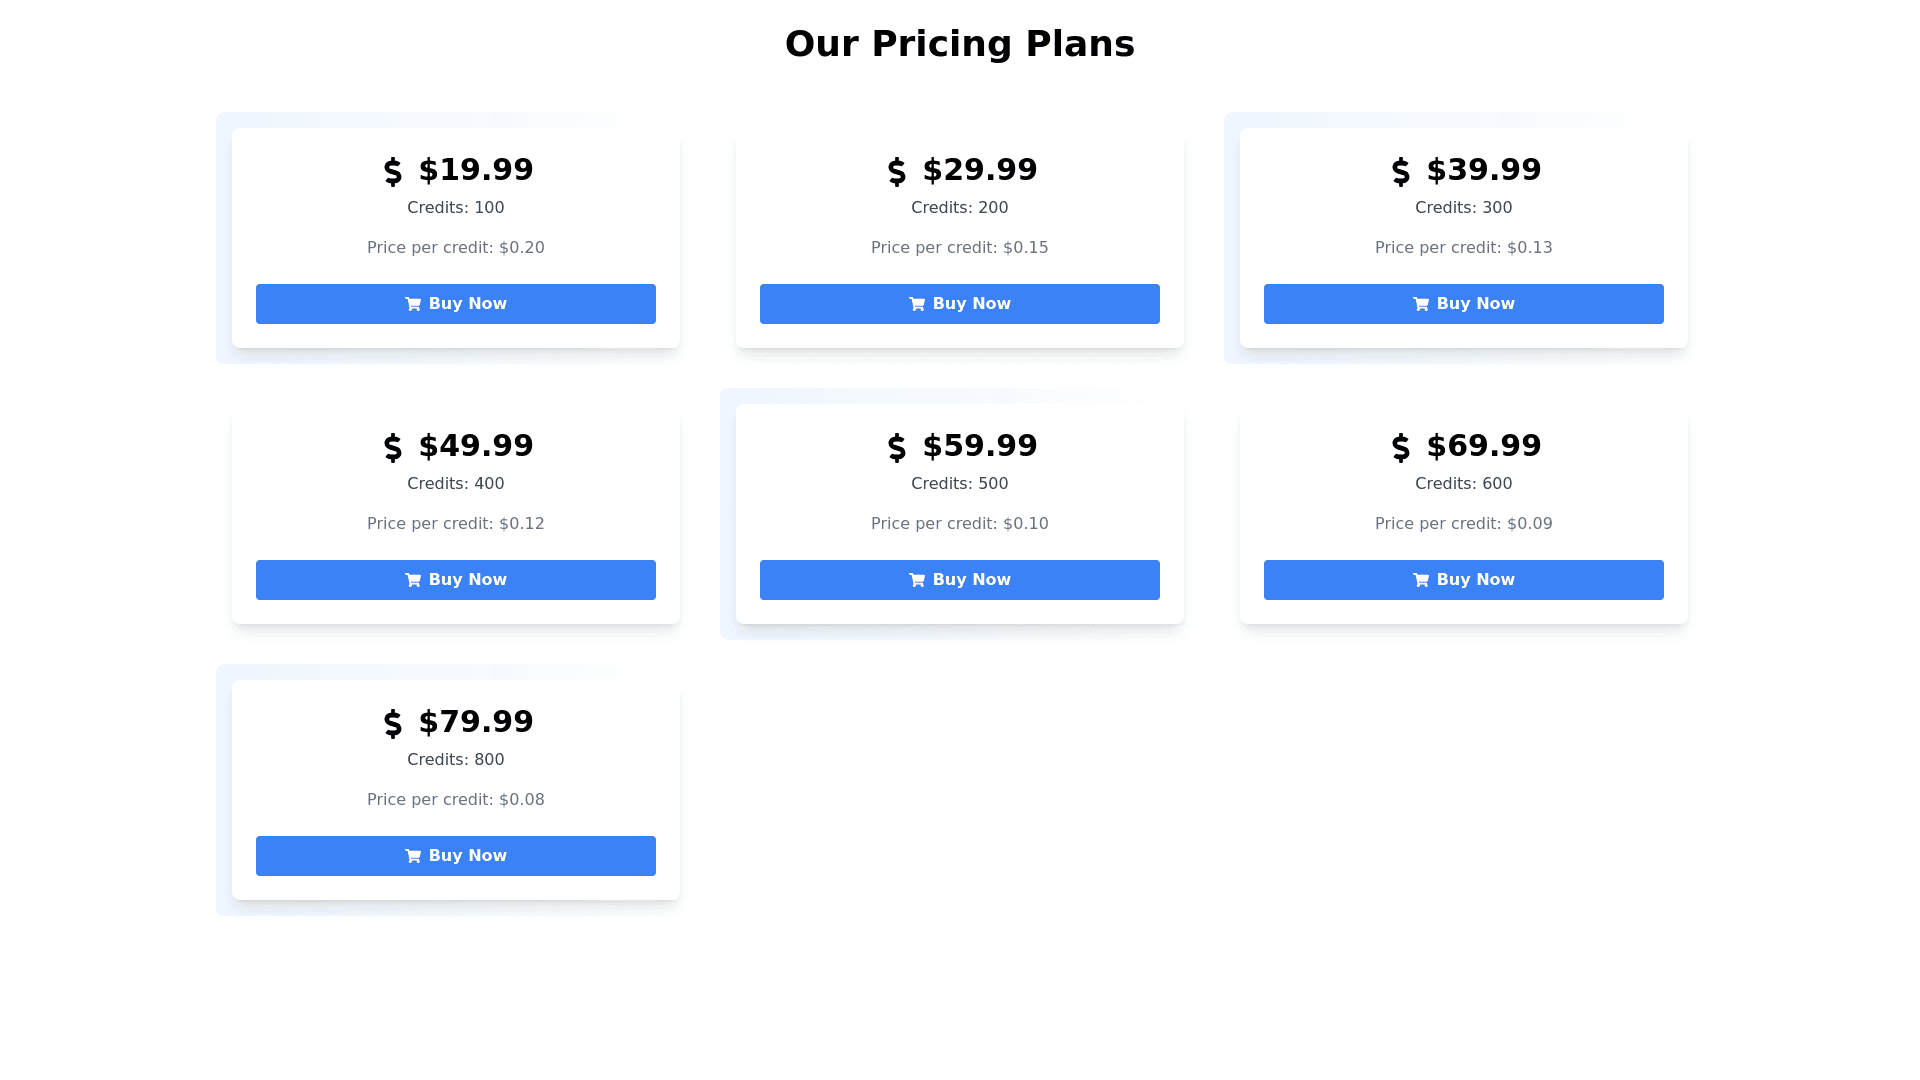Click the dollar icon beside $39.99
The image size is (1920, 1080).
coord(1401,171)
